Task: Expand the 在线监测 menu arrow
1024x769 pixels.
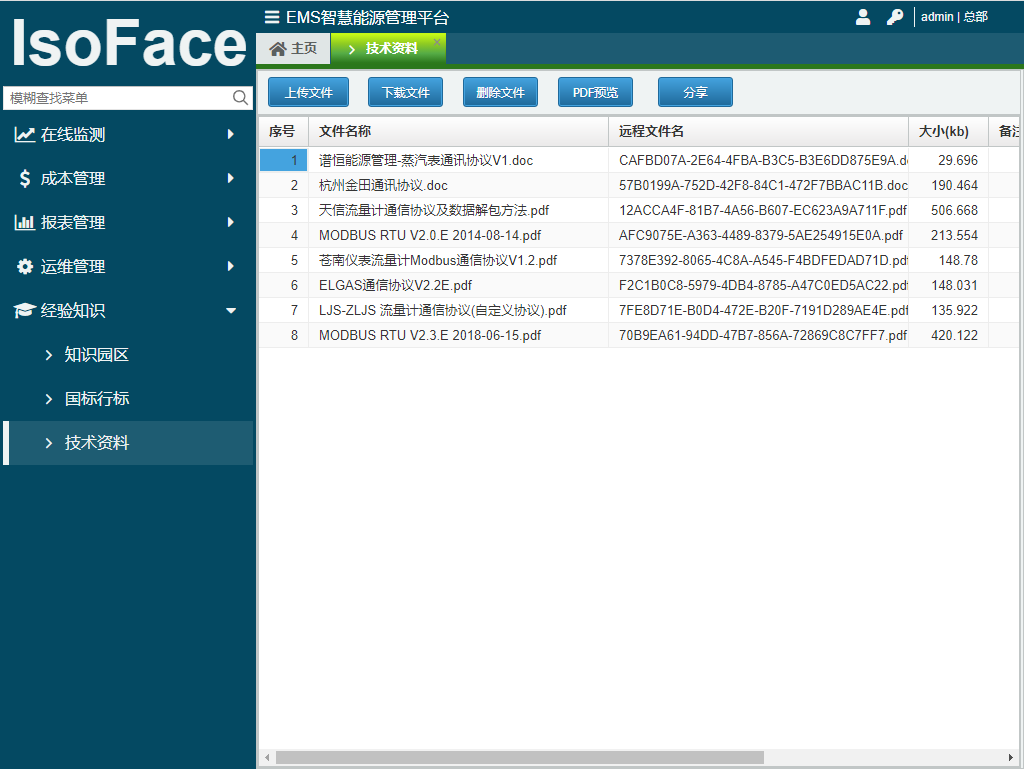Action: pyautogui.click(x=231, y=134)
